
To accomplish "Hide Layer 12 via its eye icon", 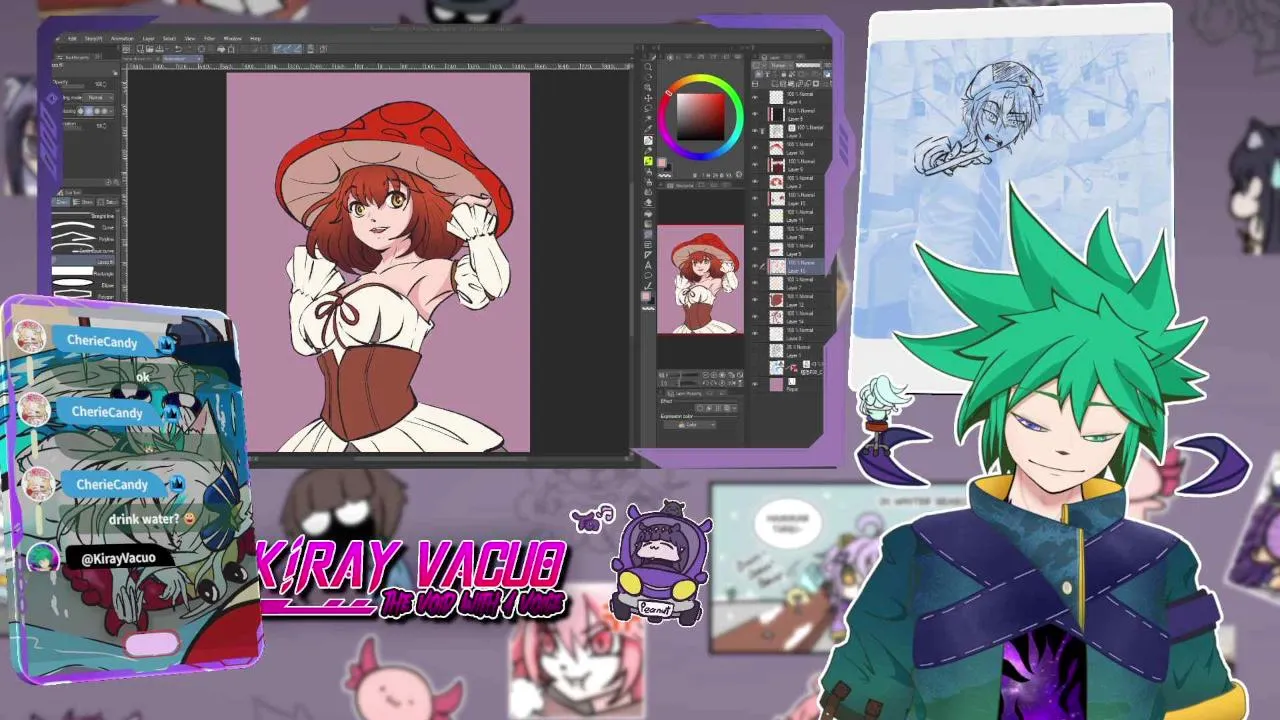I will pyautogui.click(x=755, y=299).
